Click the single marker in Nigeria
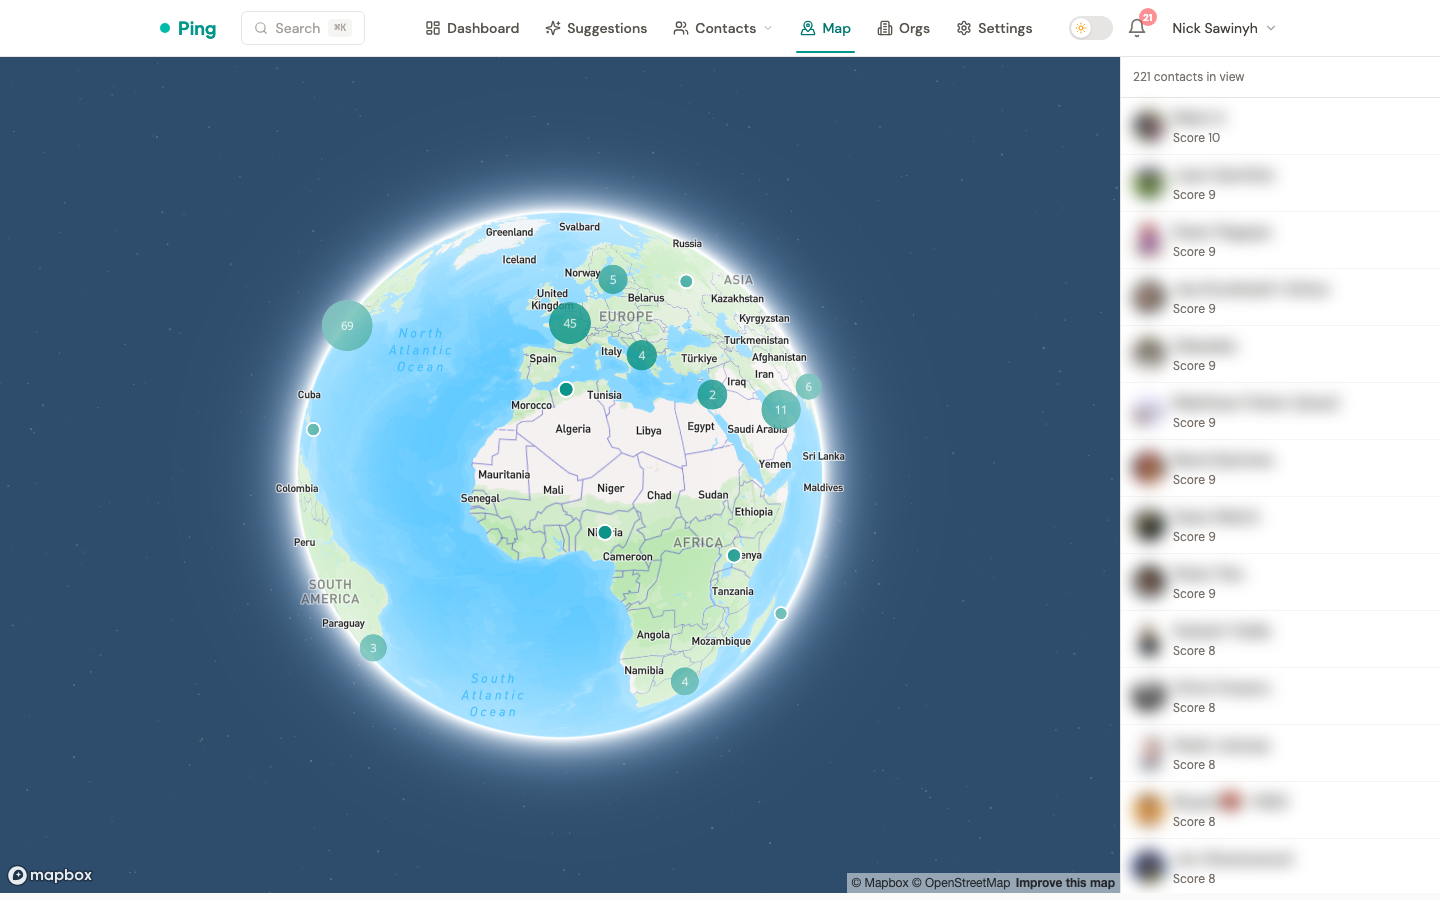 [605, 532]
